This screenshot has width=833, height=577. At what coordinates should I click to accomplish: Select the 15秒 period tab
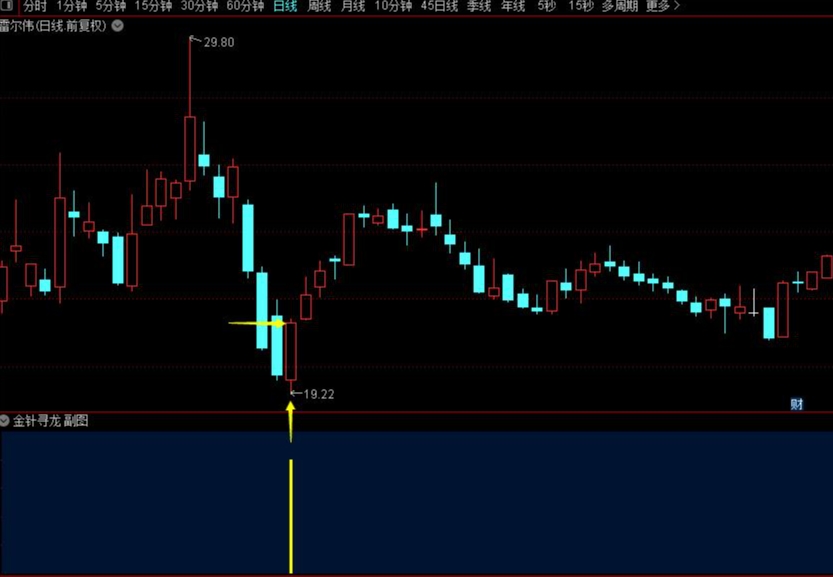(581, 6)
